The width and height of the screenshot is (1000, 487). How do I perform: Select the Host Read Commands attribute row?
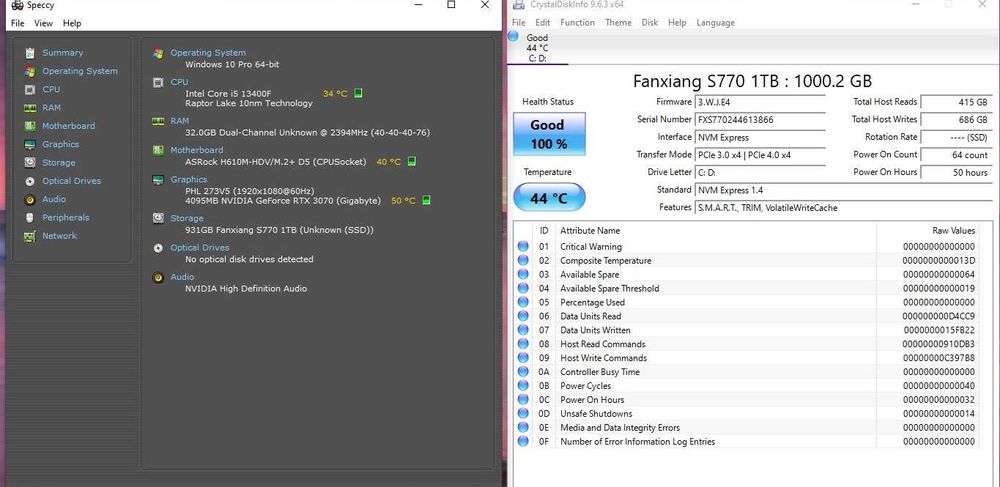747,344
